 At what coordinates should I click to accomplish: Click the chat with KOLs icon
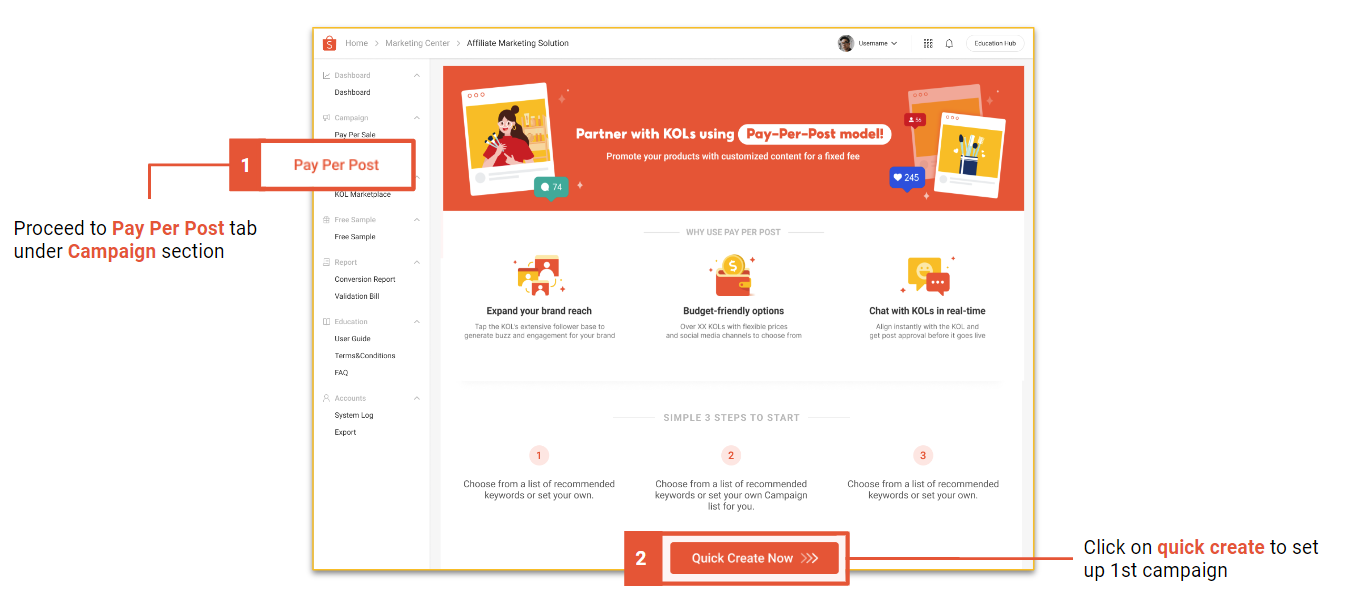click(x=927, y=276)
